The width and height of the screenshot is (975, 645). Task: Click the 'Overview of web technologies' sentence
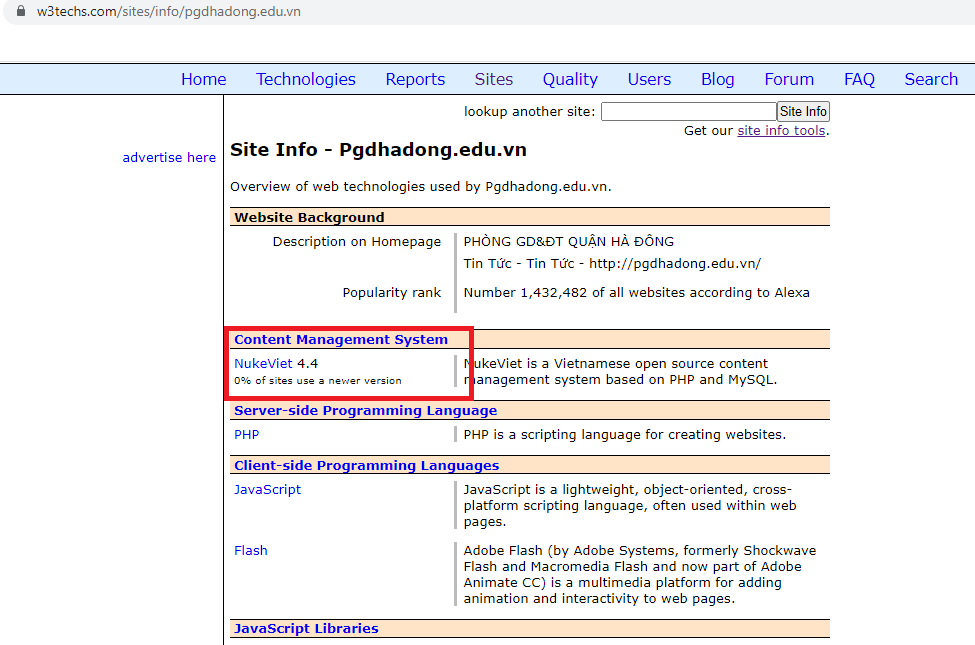[420, 187]
